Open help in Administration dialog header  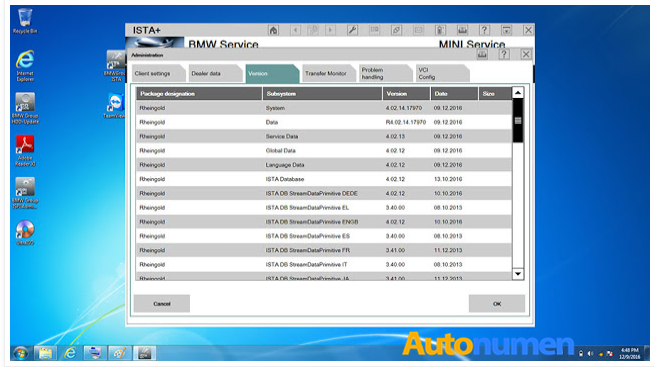point(504,54)
